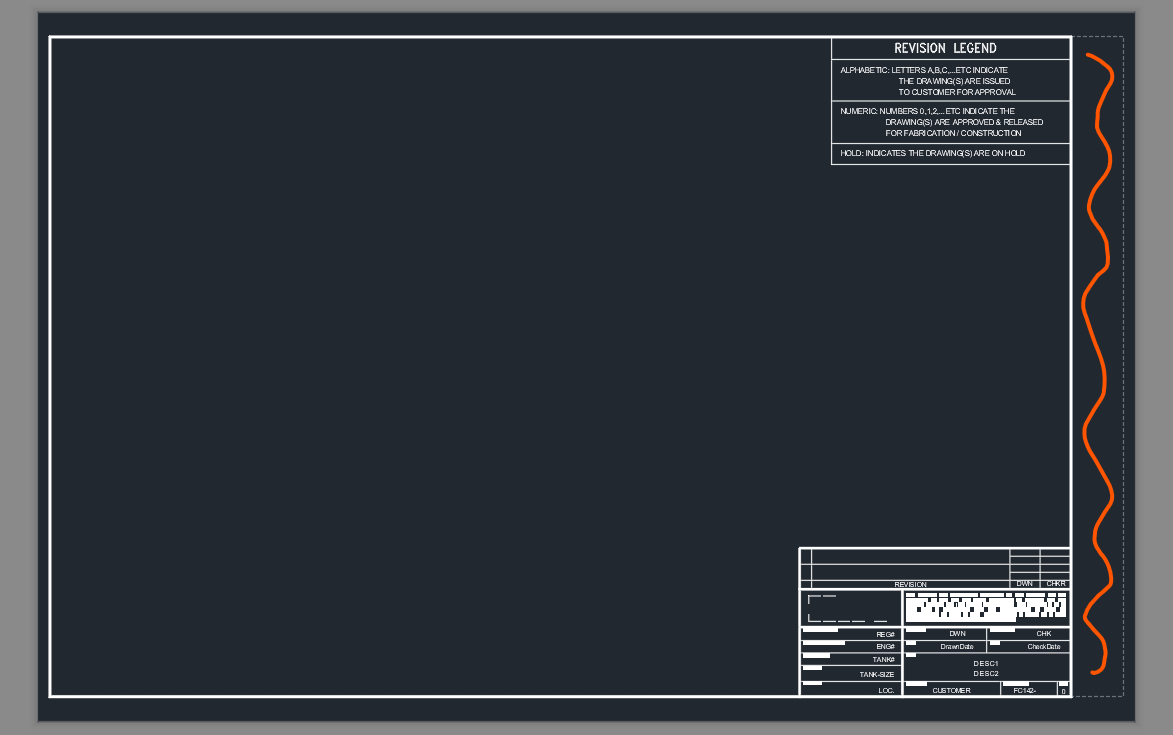Select the REVISION table header row

[910, 584]
